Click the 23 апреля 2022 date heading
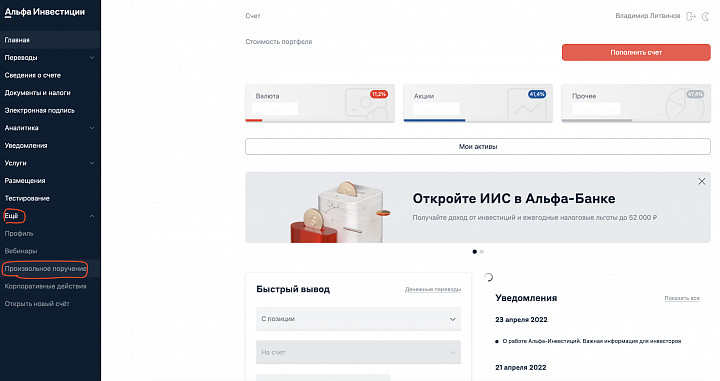Screen dimensions: 720x381 point(521,319)
